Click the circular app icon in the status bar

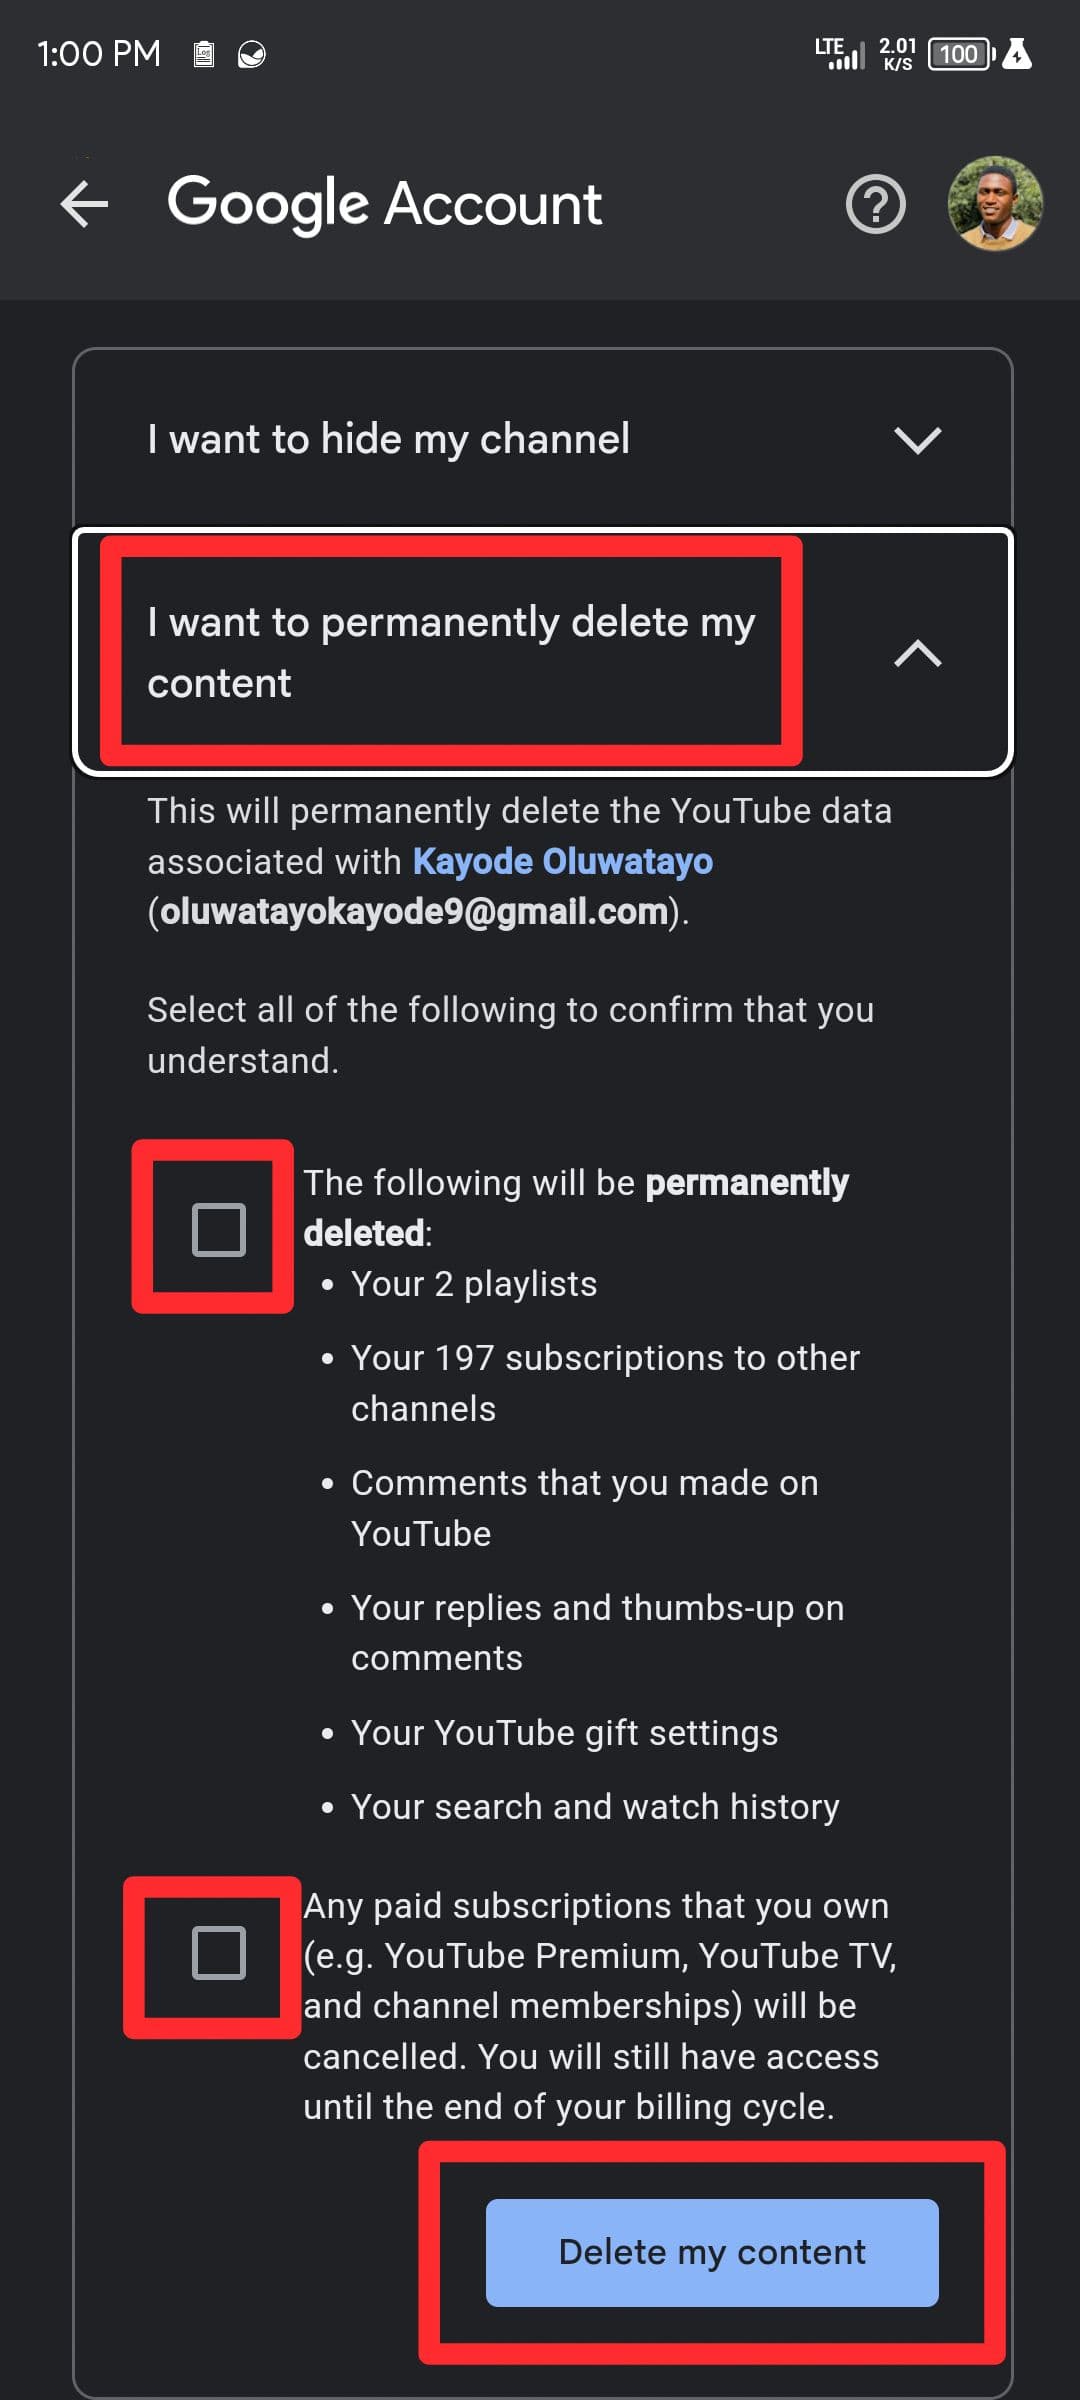tap(250, 55)
